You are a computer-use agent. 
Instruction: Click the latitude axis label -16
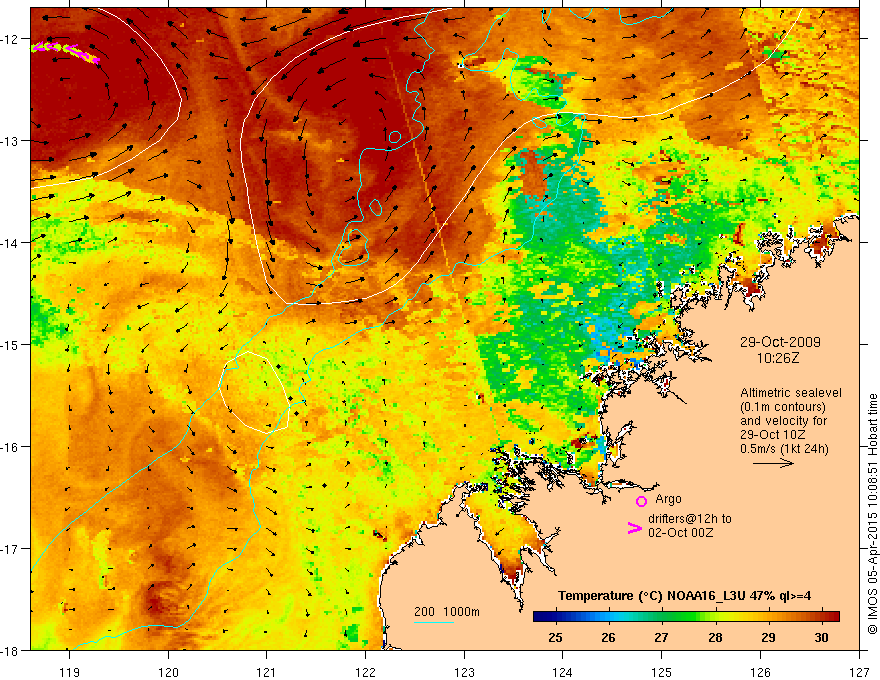9,447
